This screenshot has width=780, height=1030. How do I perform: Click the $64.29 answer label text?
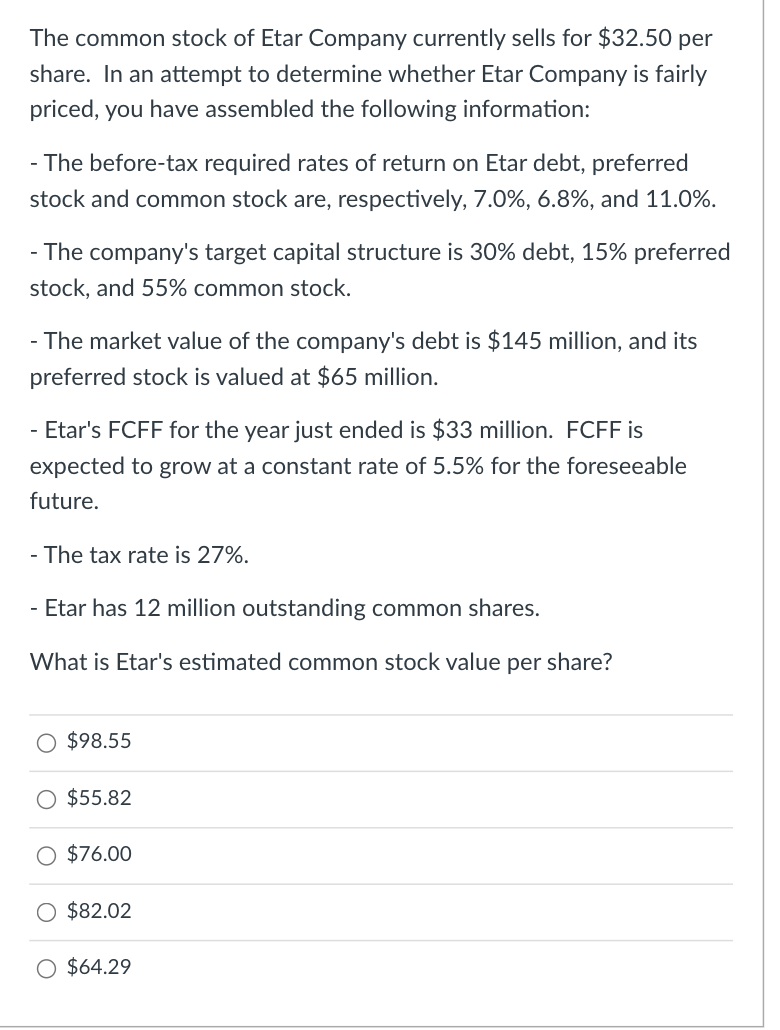(99, 968)
